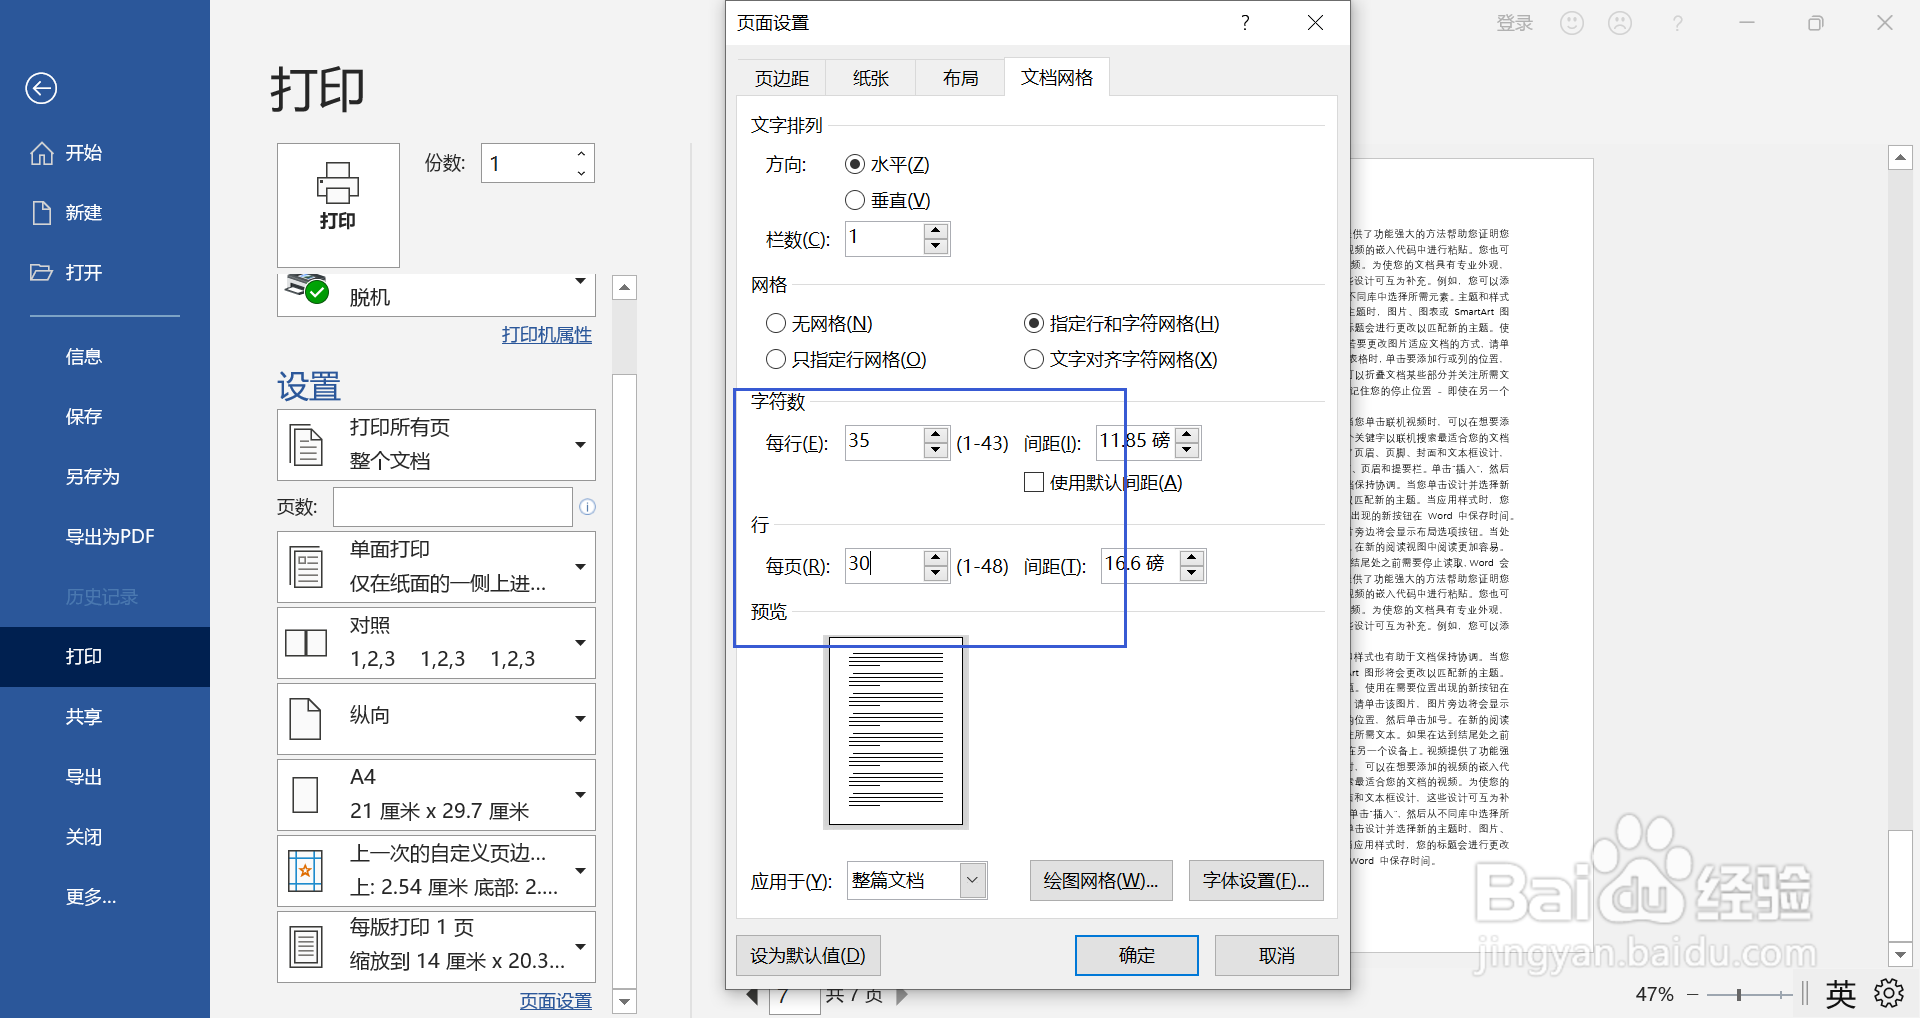Viewport: 1920px width, 1018px height.
Task: Click the 每版打印 1 页 icon
Action: [305, 943]
